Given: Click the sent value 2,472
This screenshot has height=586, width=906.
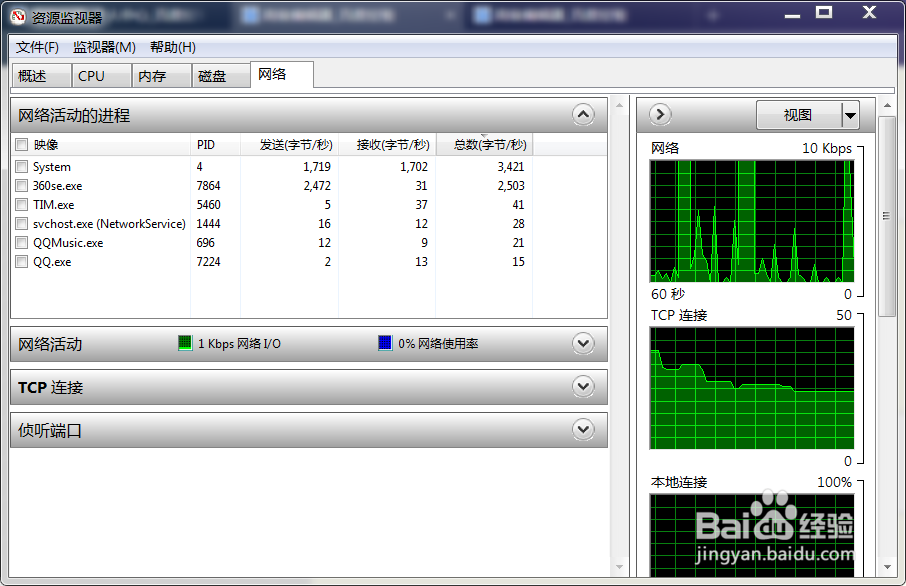Looking at the screenshot, I should tap(317, 186).
